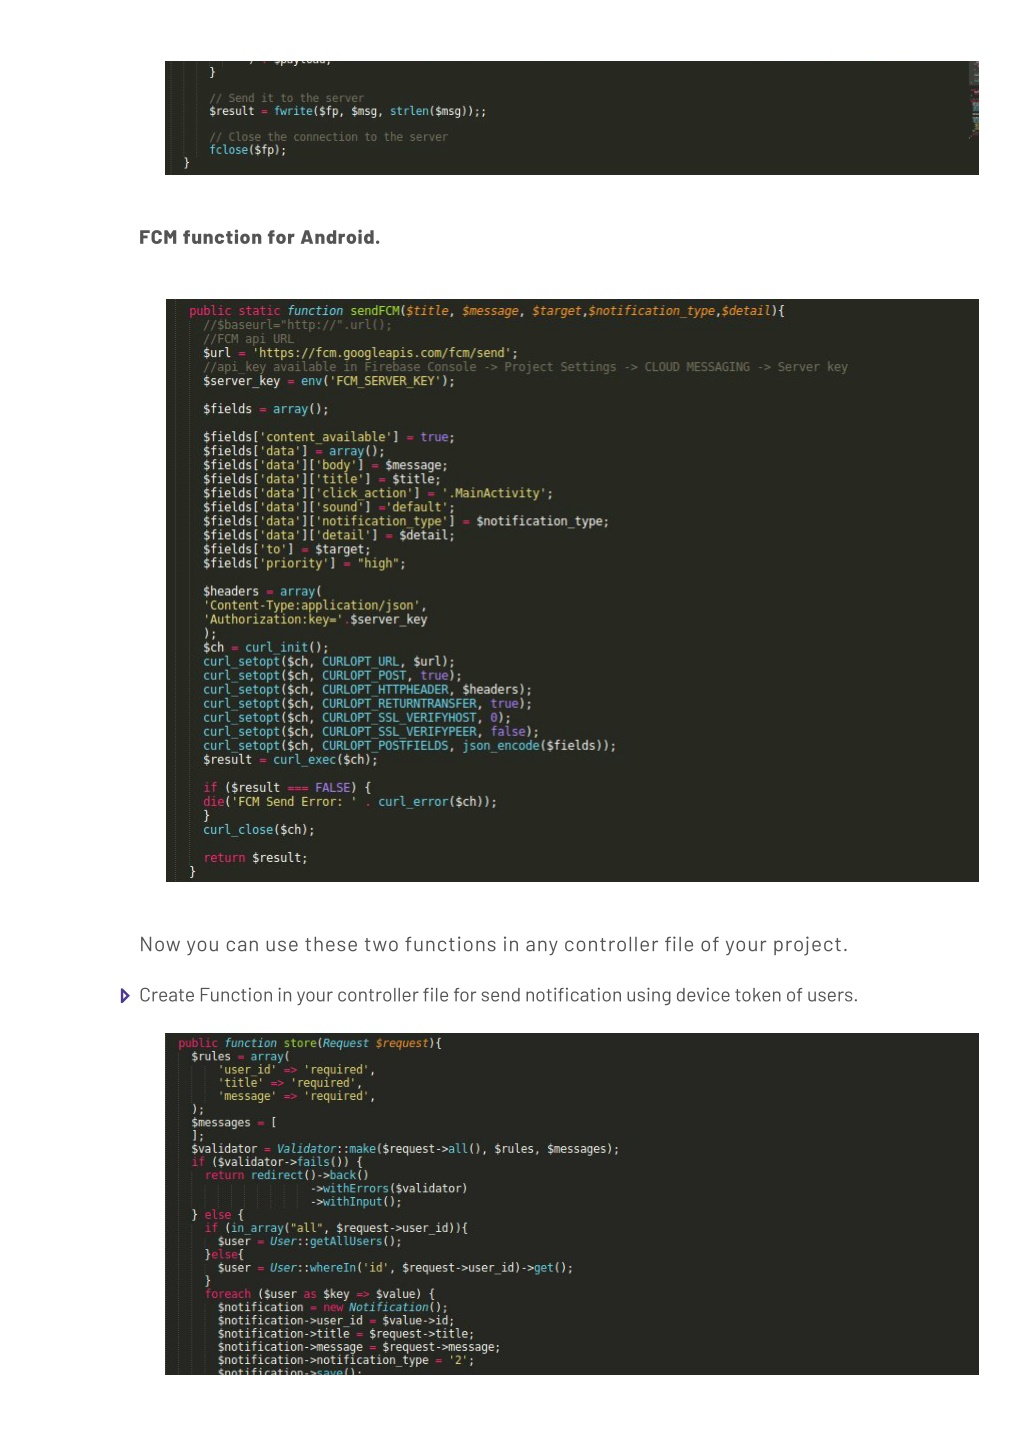The width and height of the screenshot is (1024, 1449).
Task: Click the Validator::make code line
Action: click(405, 1149)
